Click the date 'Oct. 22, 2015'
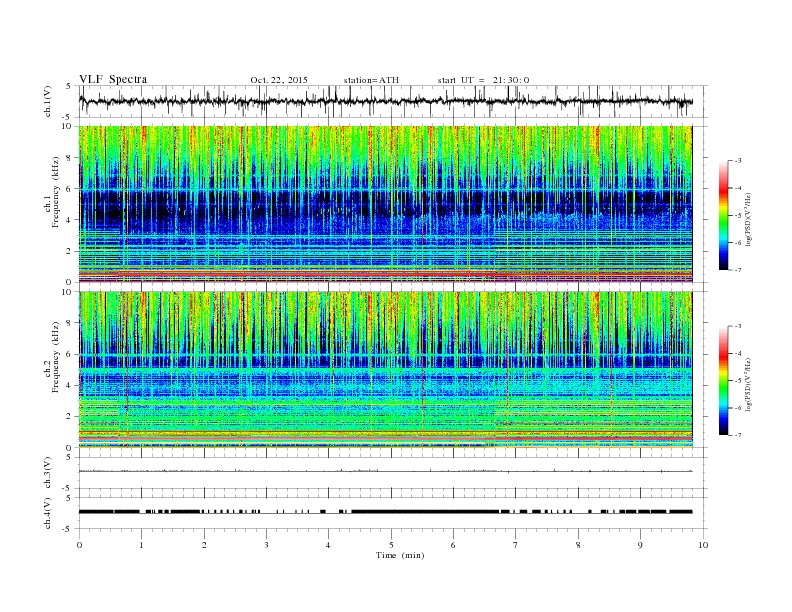This screenshot has height=612, width=792. pyautogui.click(x=279, y=80)
